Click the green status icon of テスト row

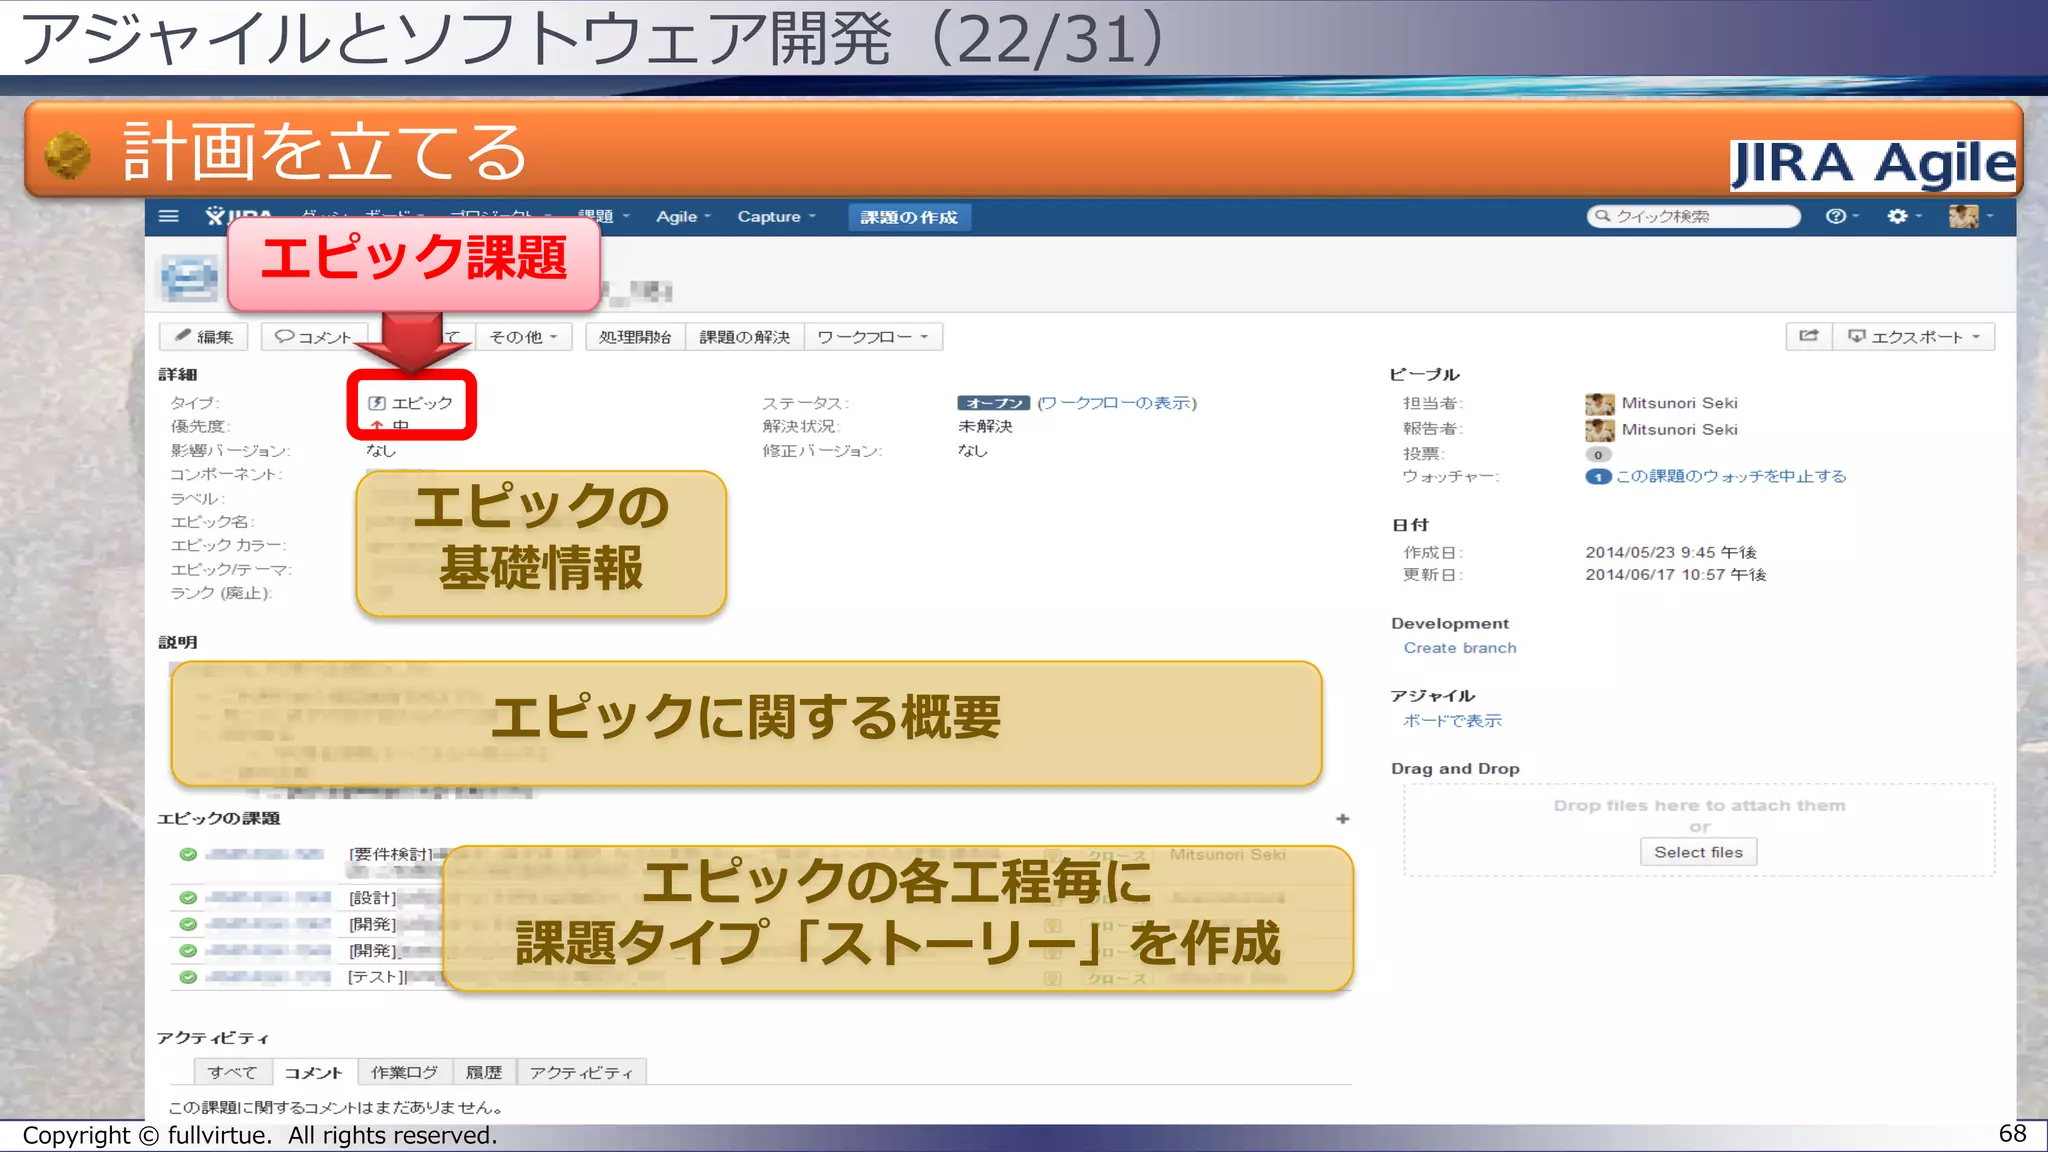point(188,977)
